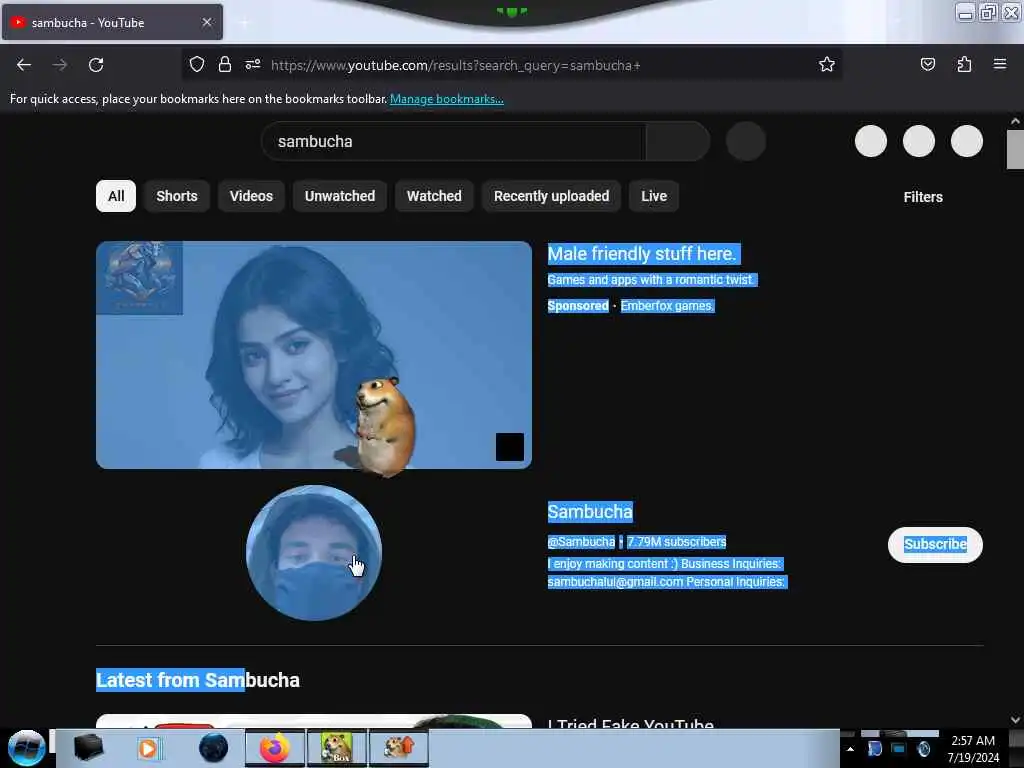Click the 7.79M subscribers text
This screenshot has width=1024, height=768.
[x=677, y=541]
